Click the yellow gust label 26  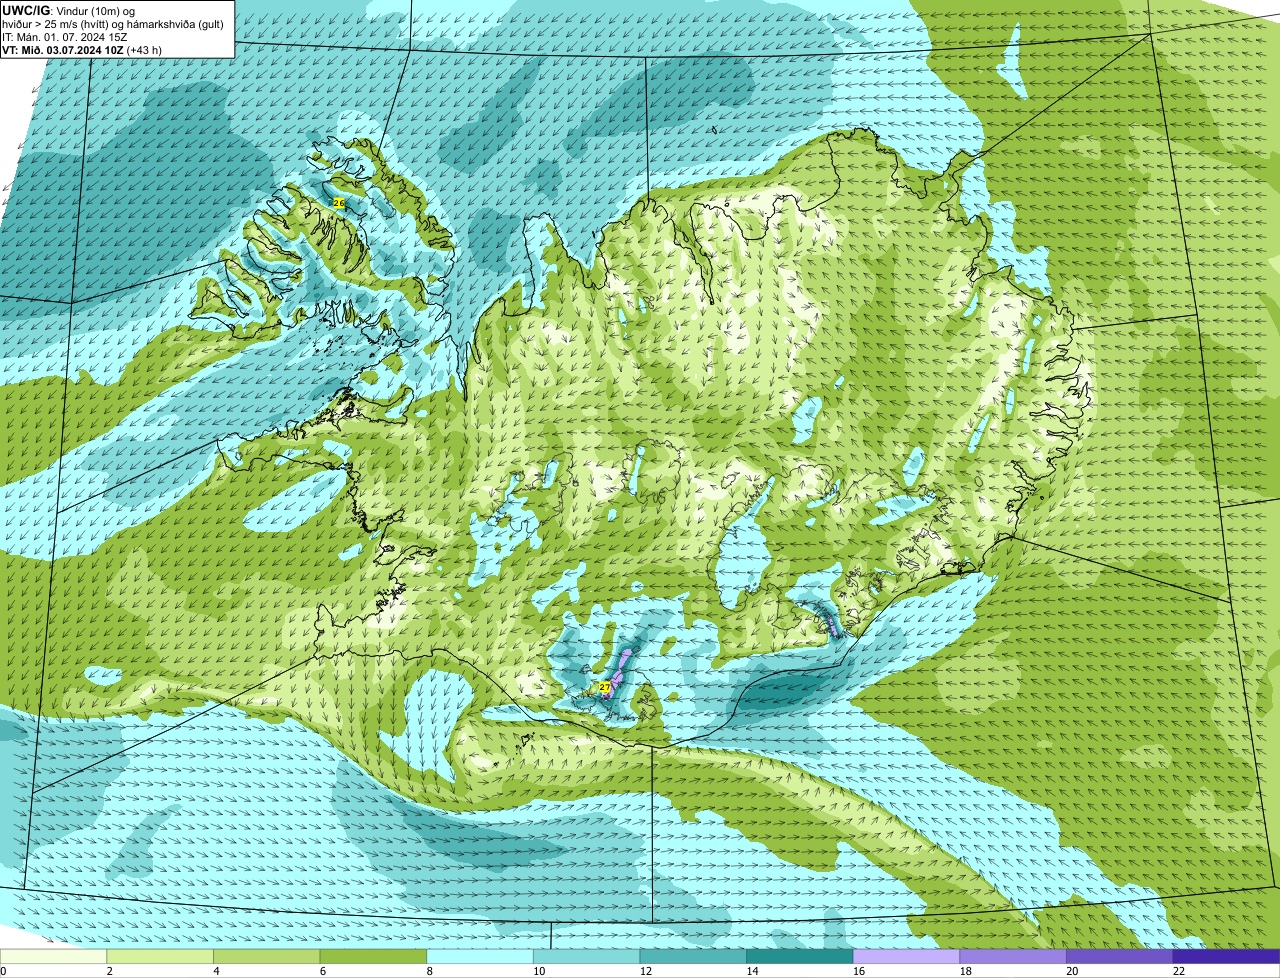[x=338, y=203]
